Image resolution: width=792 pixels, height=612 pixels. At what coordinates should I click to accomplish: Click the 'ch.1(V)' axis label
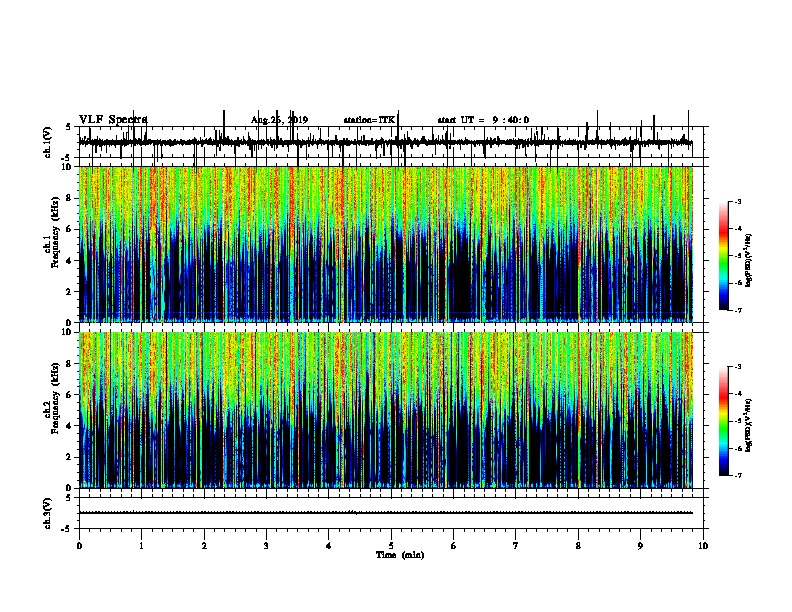click(48, 142)
